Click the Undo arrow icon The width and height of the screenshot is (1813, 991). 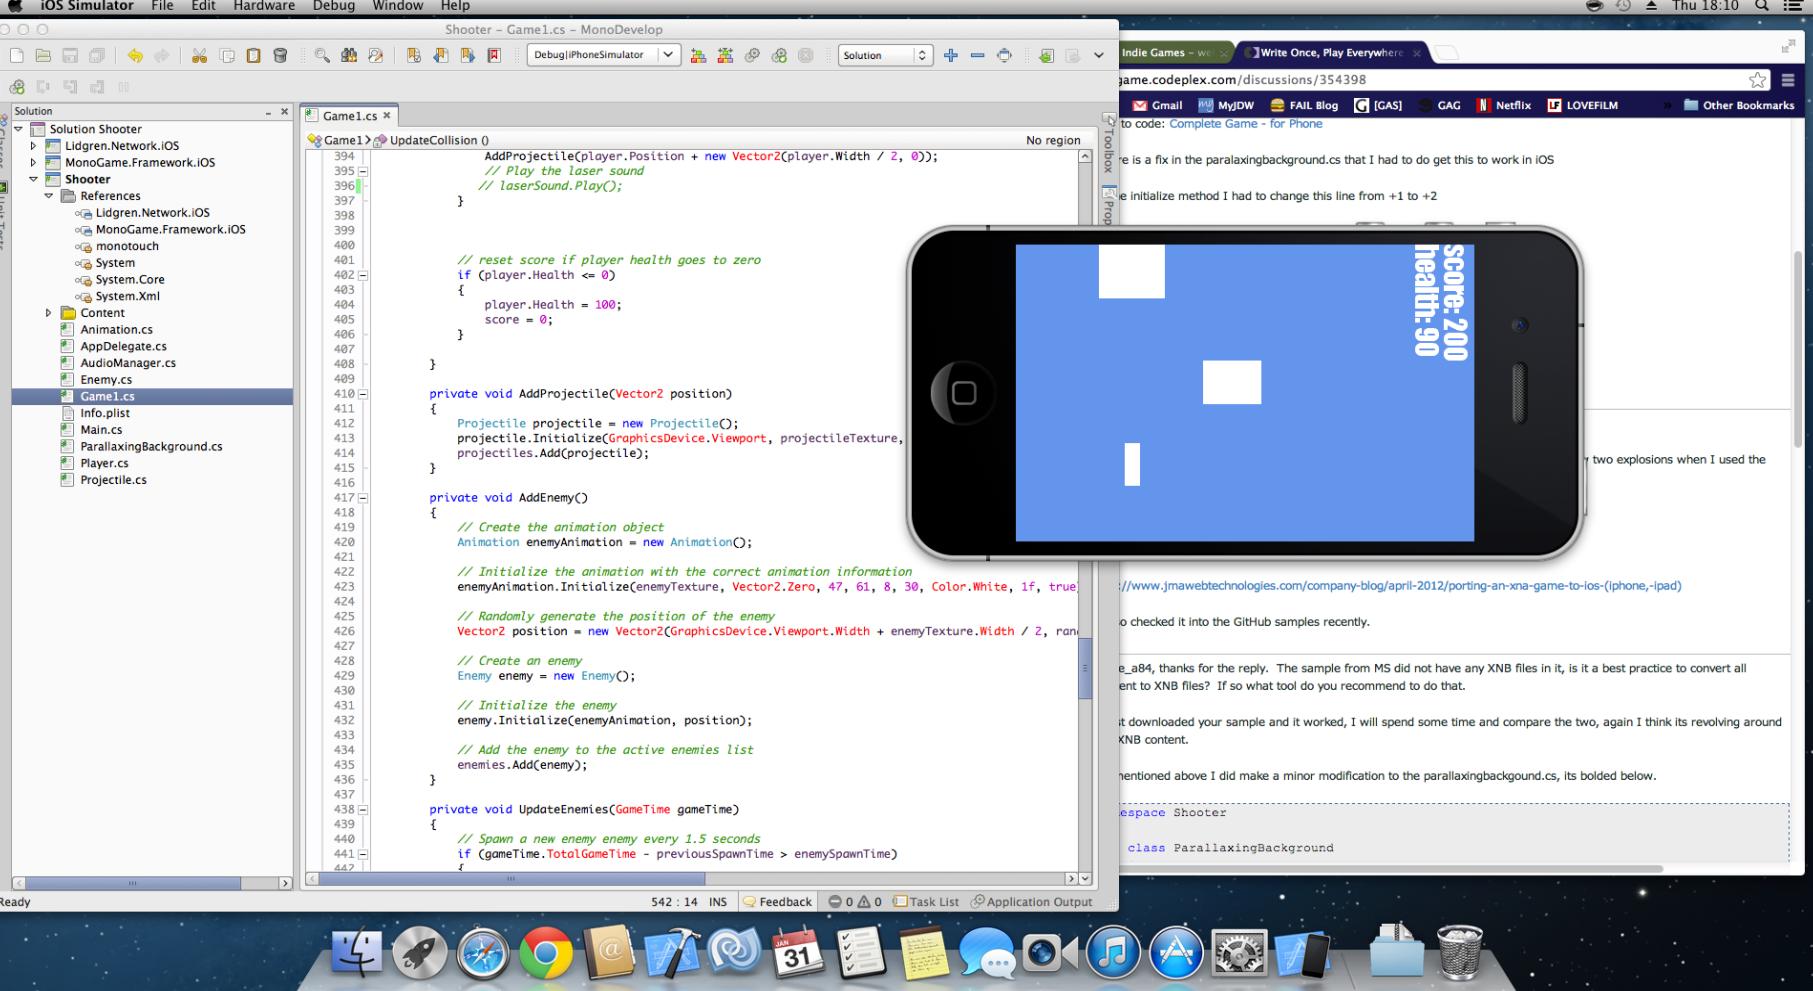(135, 56)
